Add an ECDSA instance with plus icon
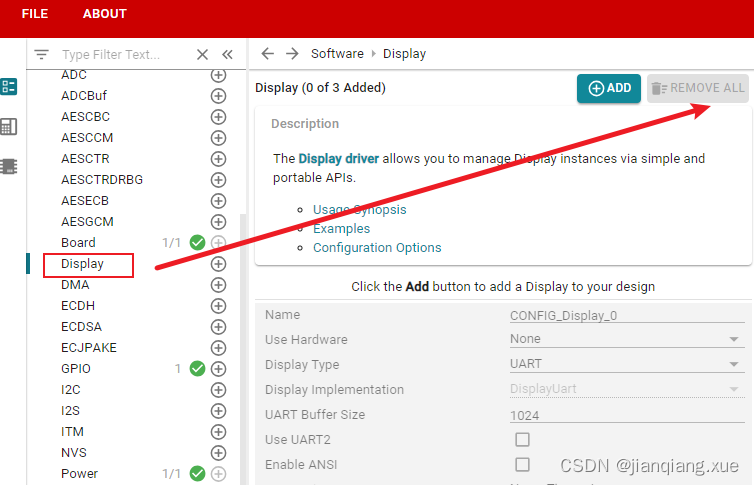Viewport: 754px width, 485px height. coord(218,327)
